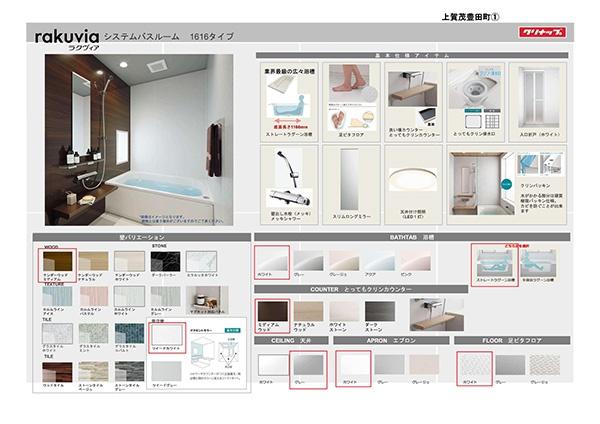
Task: Open the magnet-compatible panel photo
Action: coord(207,300)
